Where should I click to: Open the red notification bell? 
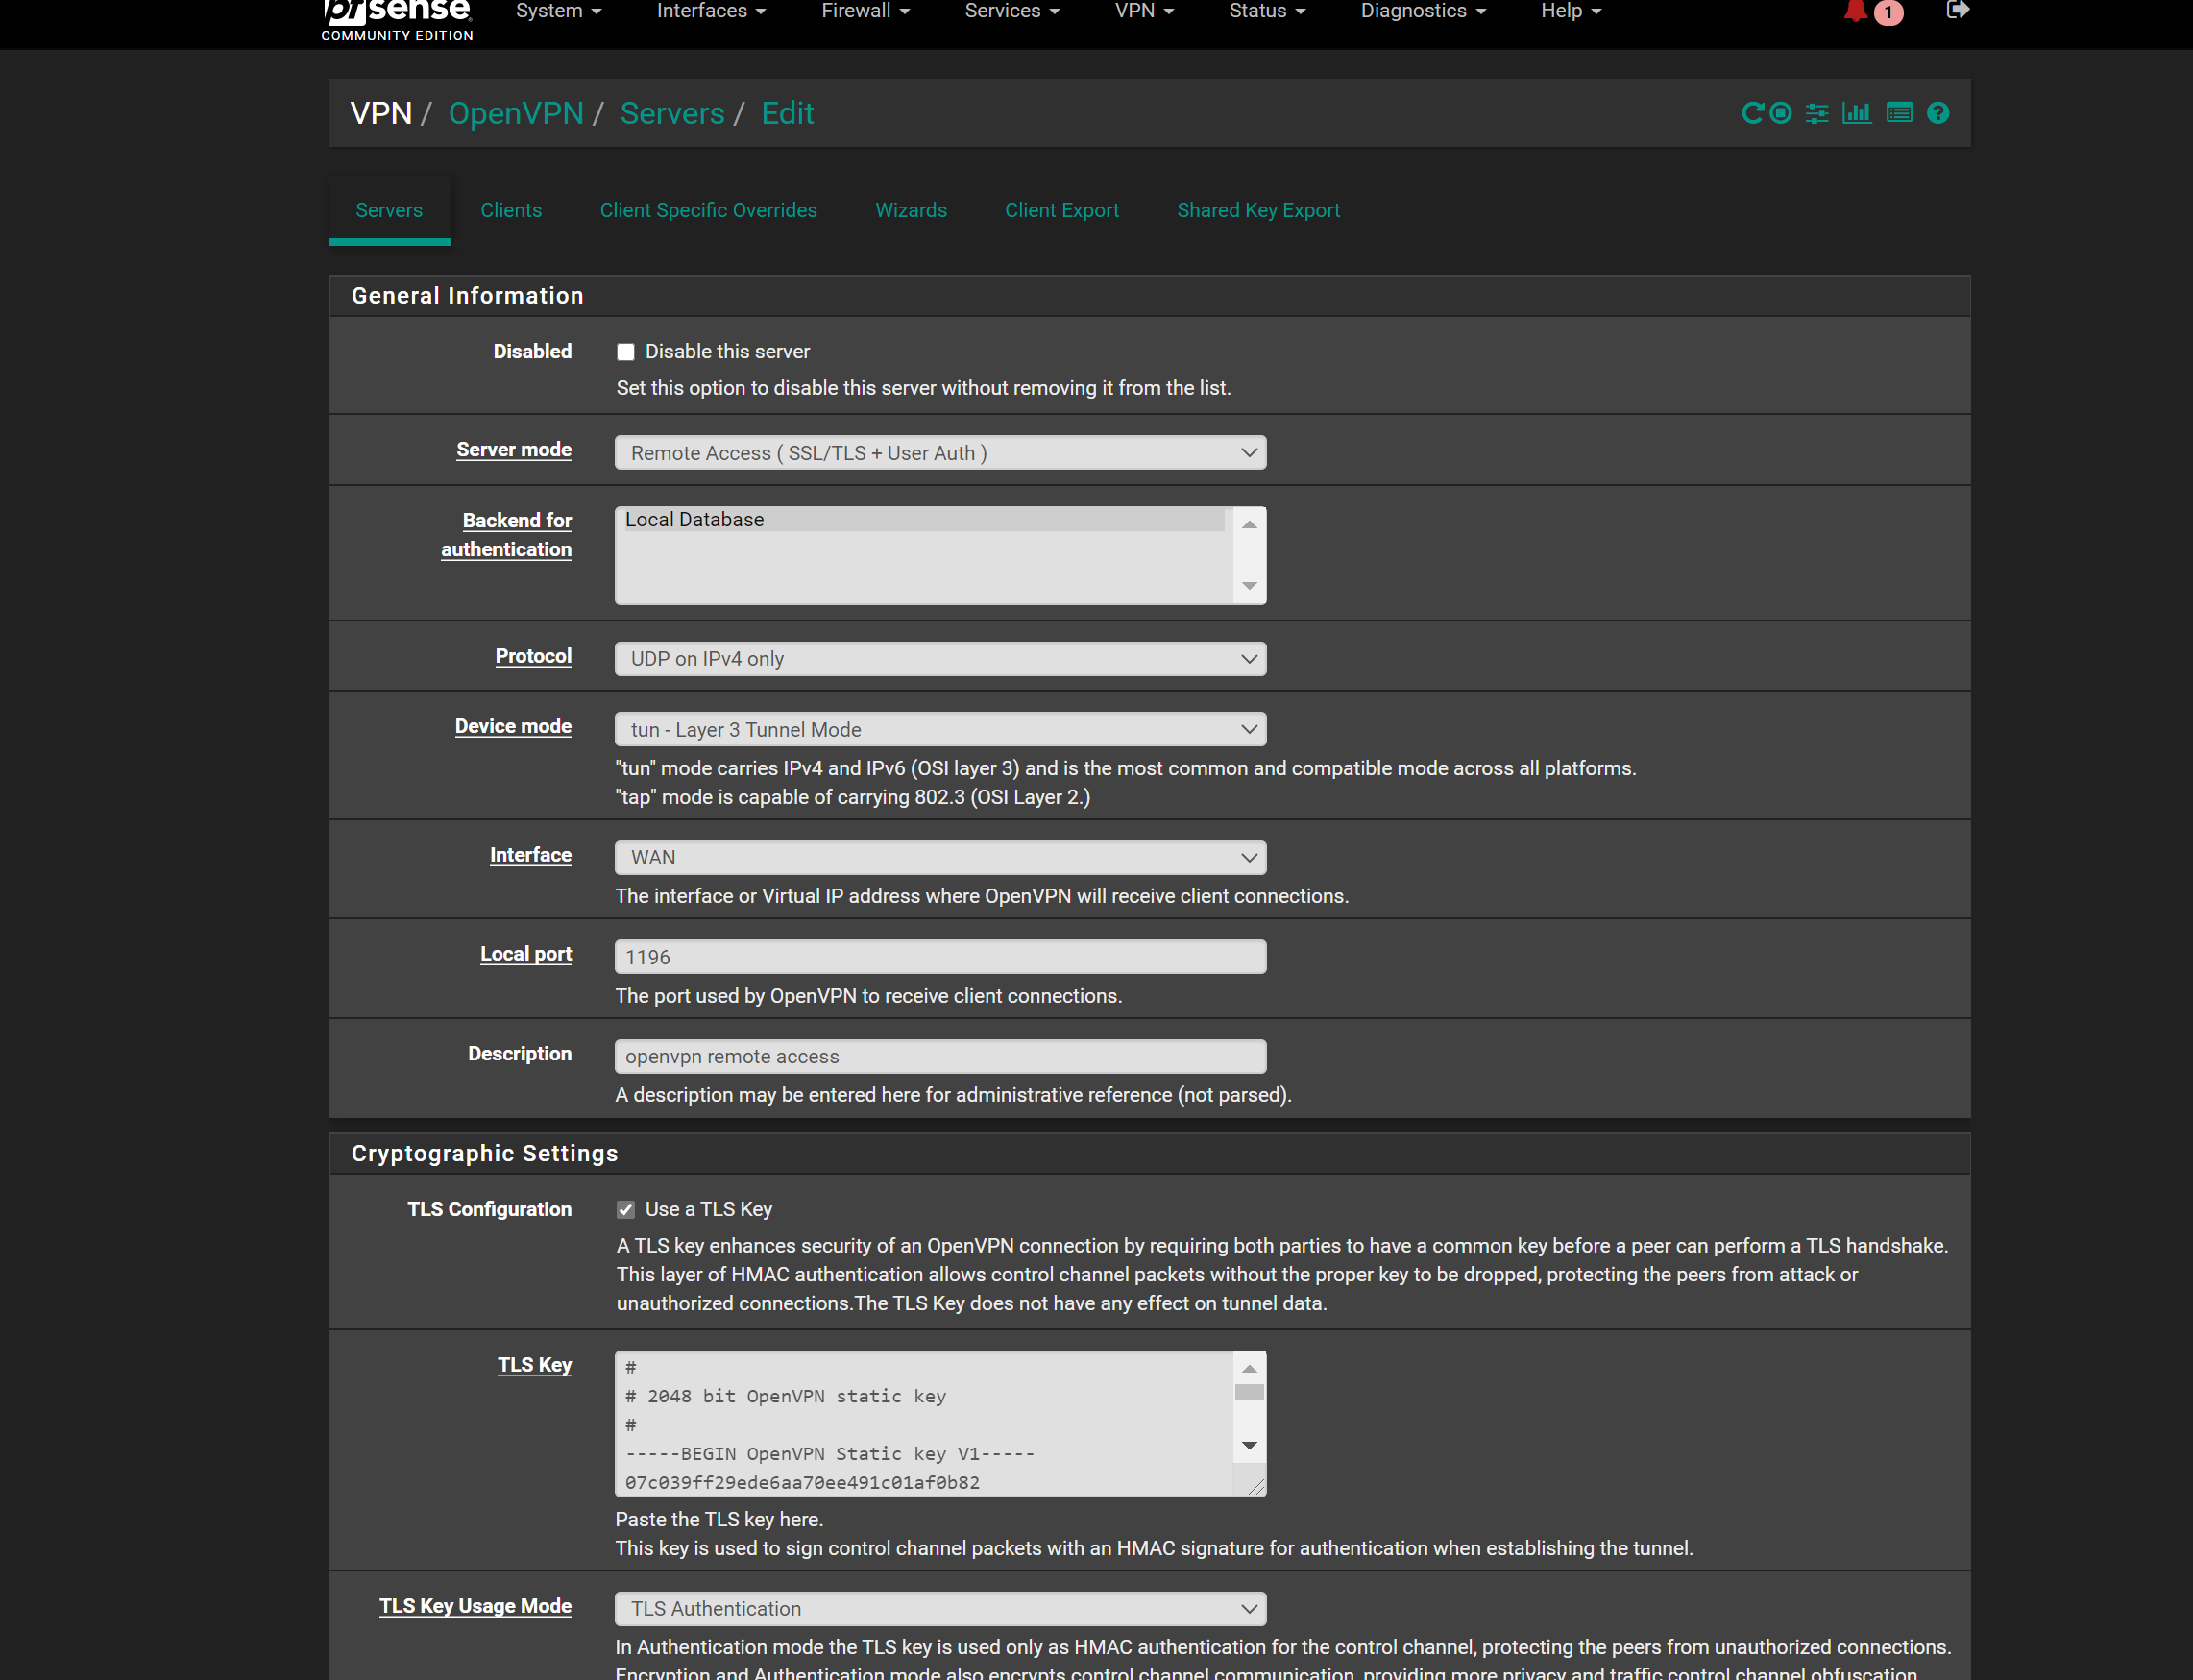pos(1856,11)
